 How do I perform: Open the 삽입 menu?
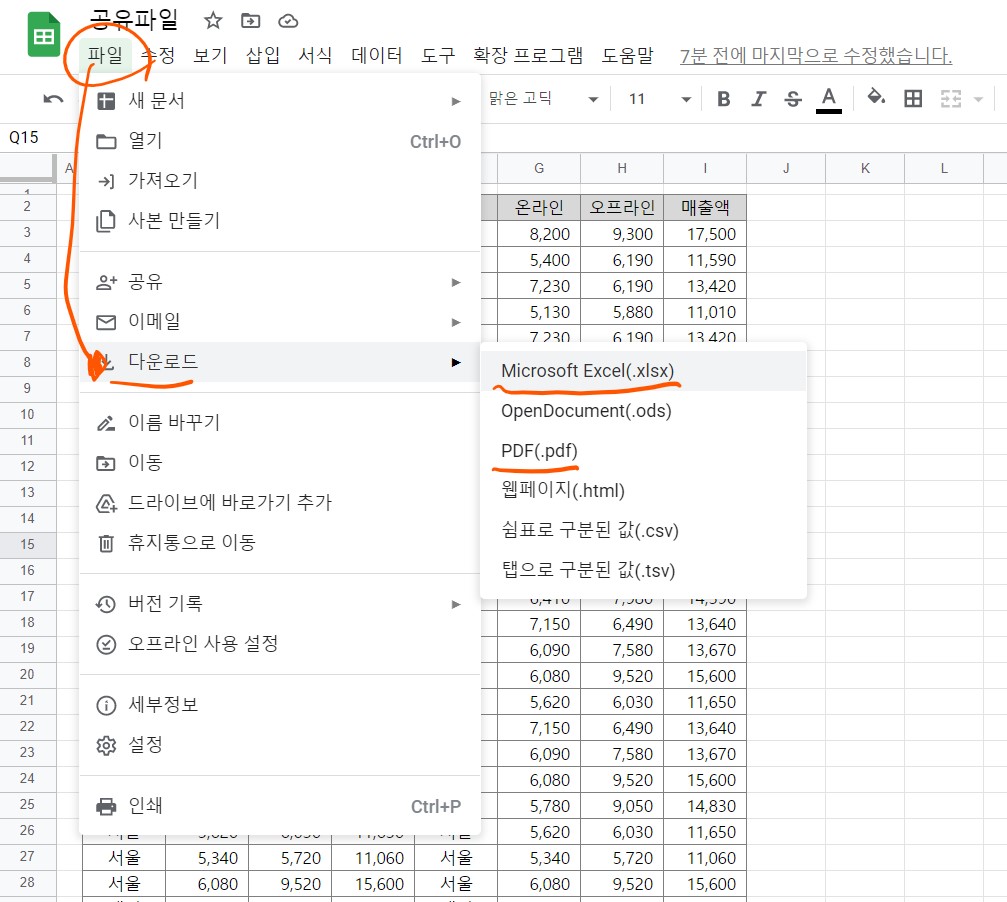[261, 56]
